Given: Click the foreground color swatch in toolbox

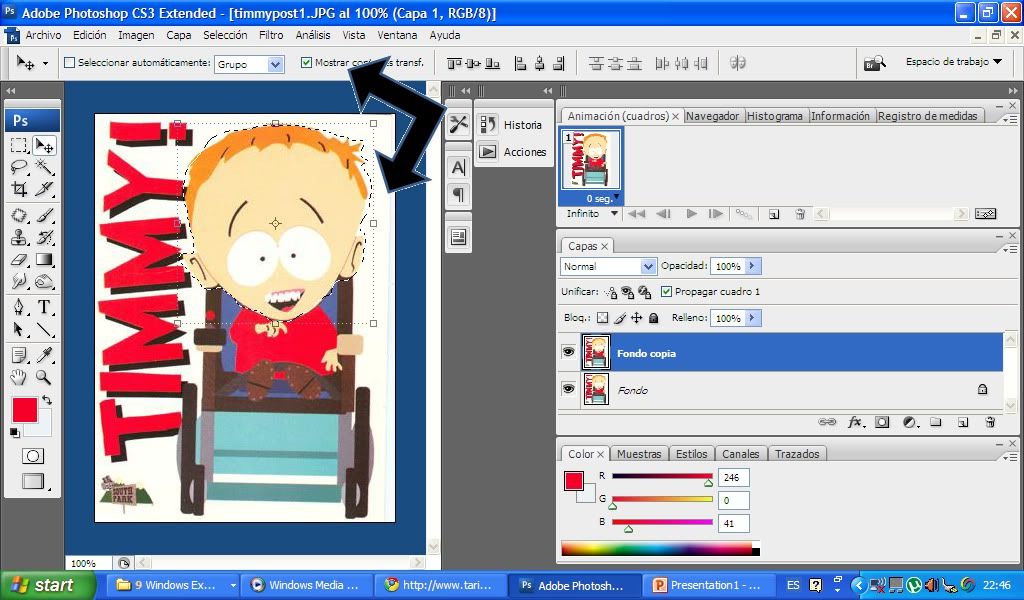Looking at the screenshot, I should pos(25,410).
